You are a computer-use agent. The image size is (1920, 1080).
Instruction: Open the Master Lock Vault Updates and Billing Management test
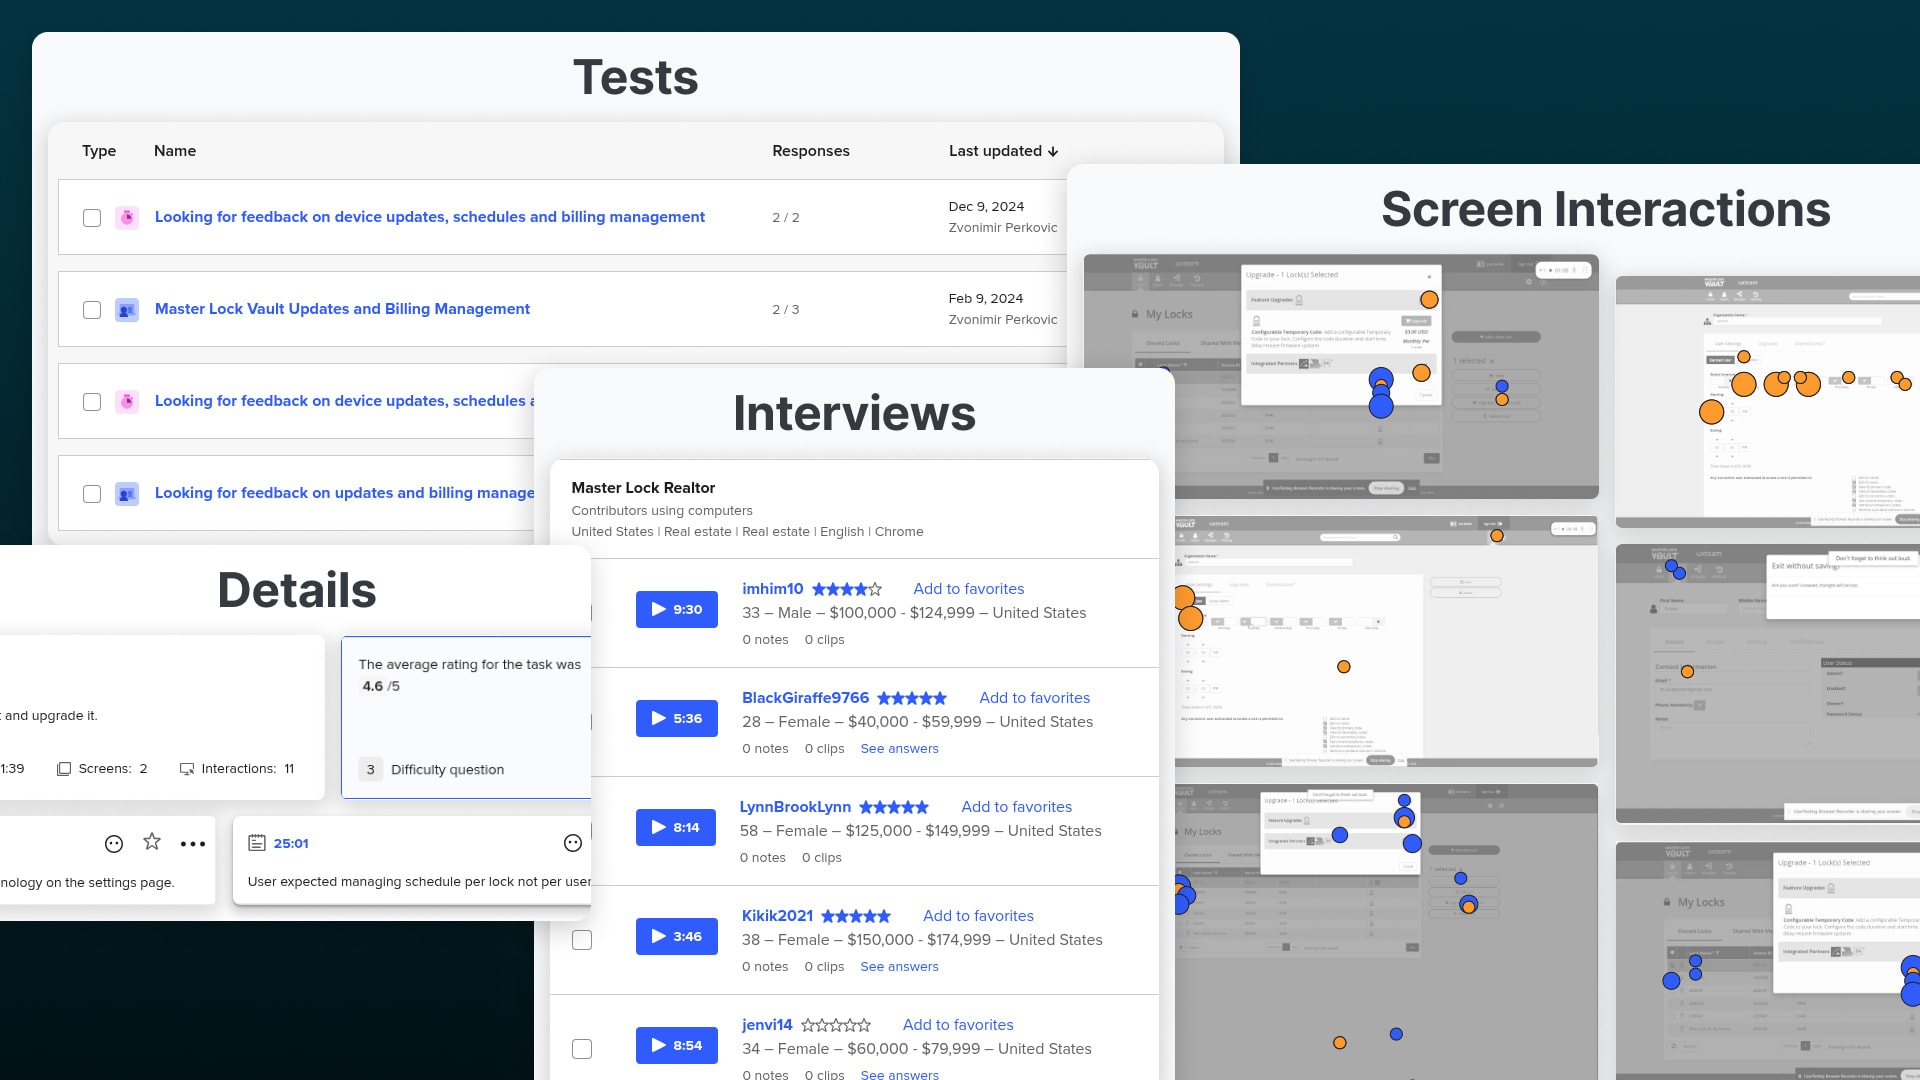pyautogui.click(x=342, y=309)
